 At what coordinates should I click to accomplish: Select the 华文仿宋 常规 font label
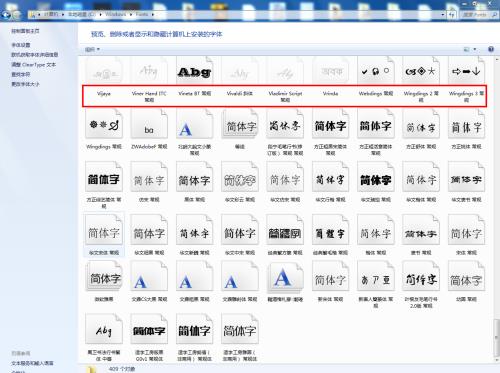(285, 200)
